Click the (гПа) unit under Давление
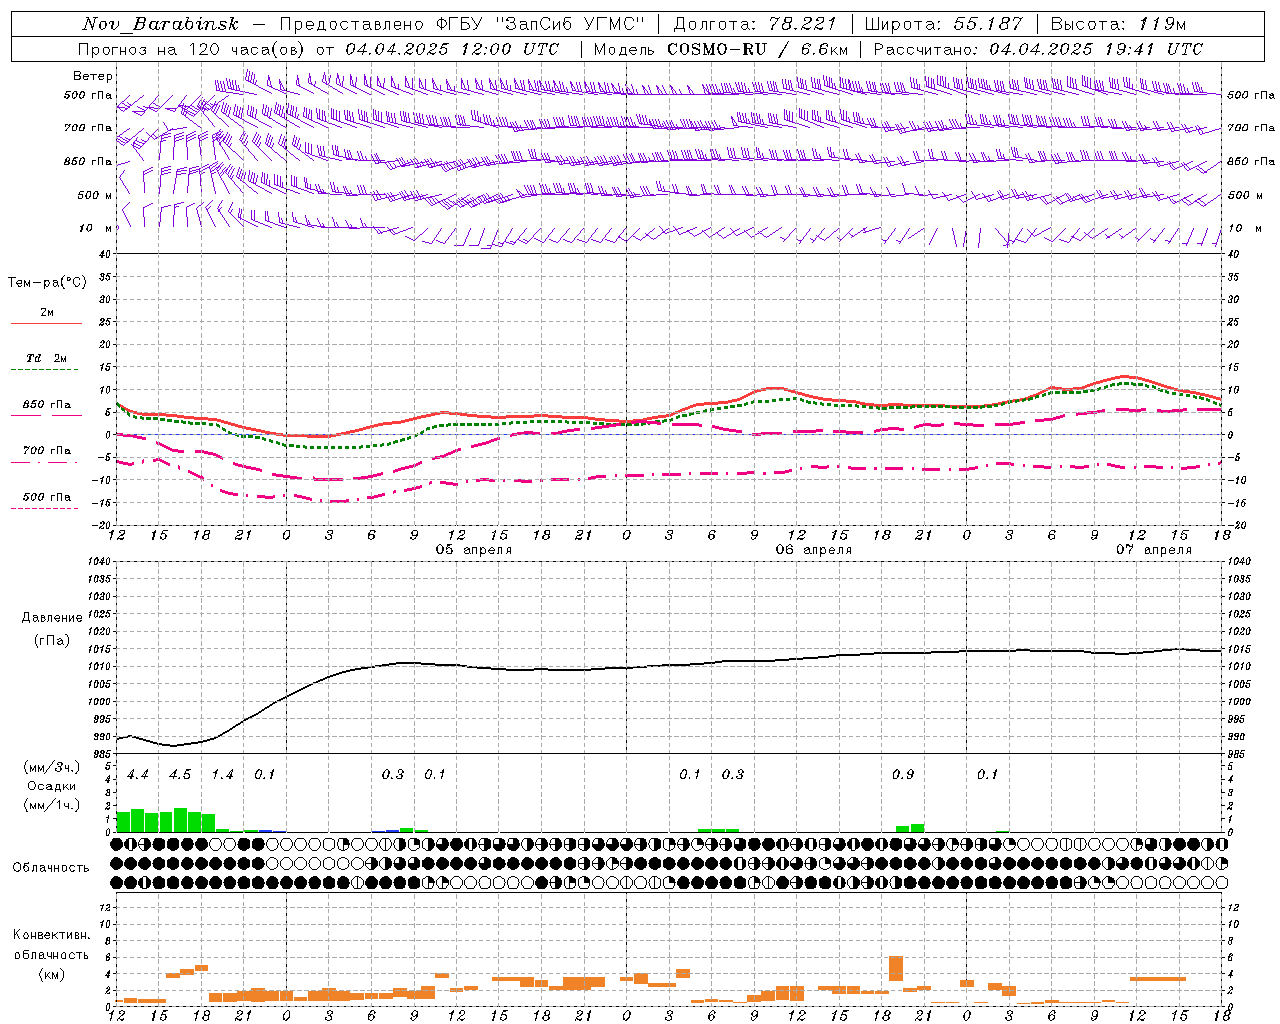 tap(52, 640)
